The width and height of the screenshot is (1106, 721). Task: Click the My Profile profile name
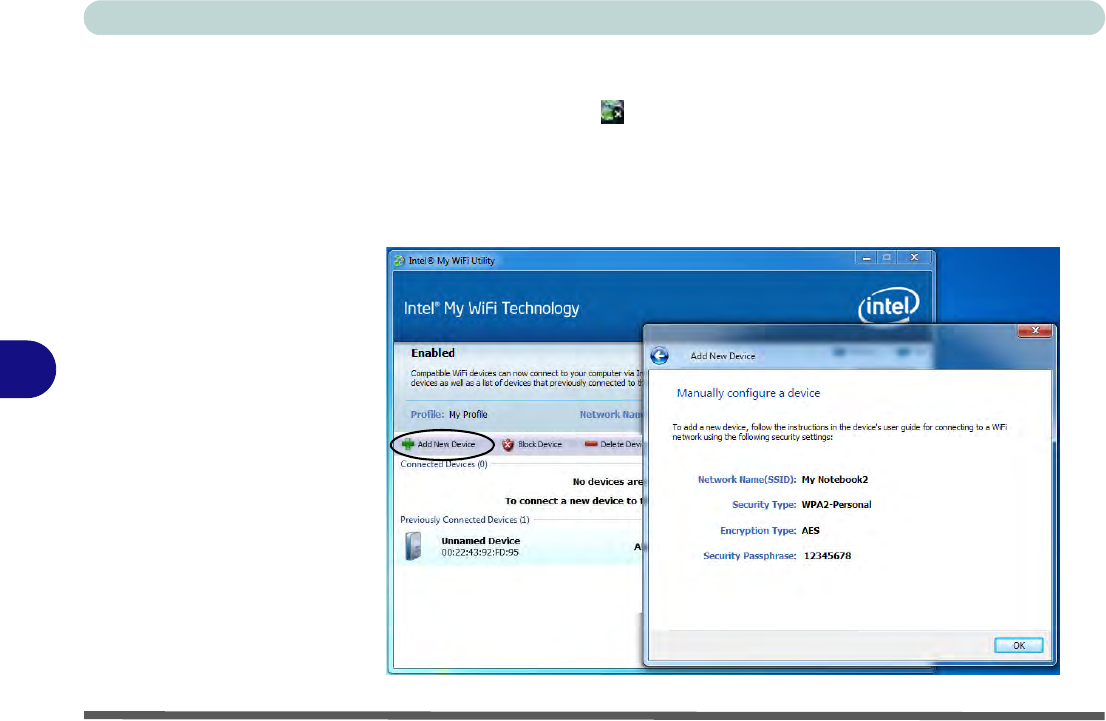pos(468,414)
